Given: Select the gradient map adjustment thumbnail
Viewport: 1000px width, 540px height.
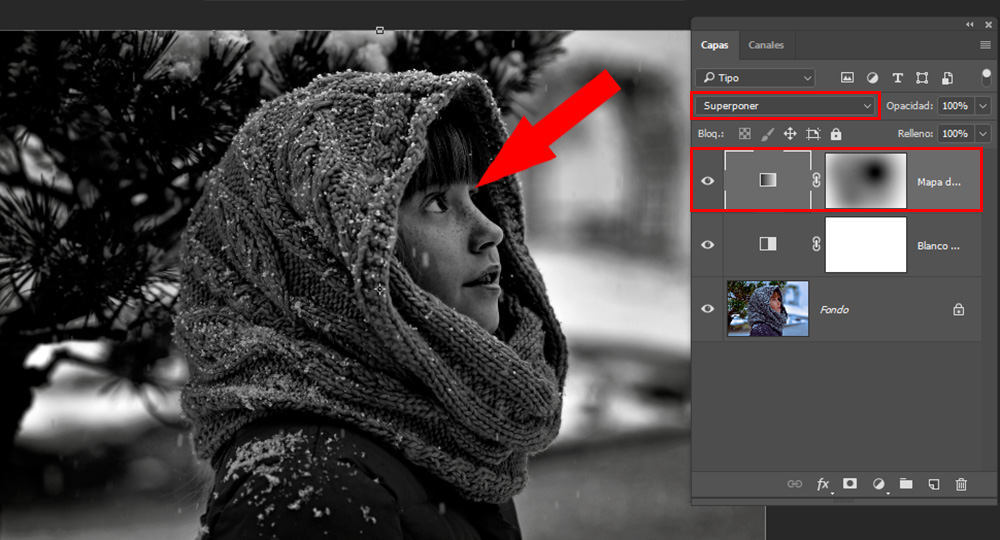Looking at the screenshot, I should (768, 180).
